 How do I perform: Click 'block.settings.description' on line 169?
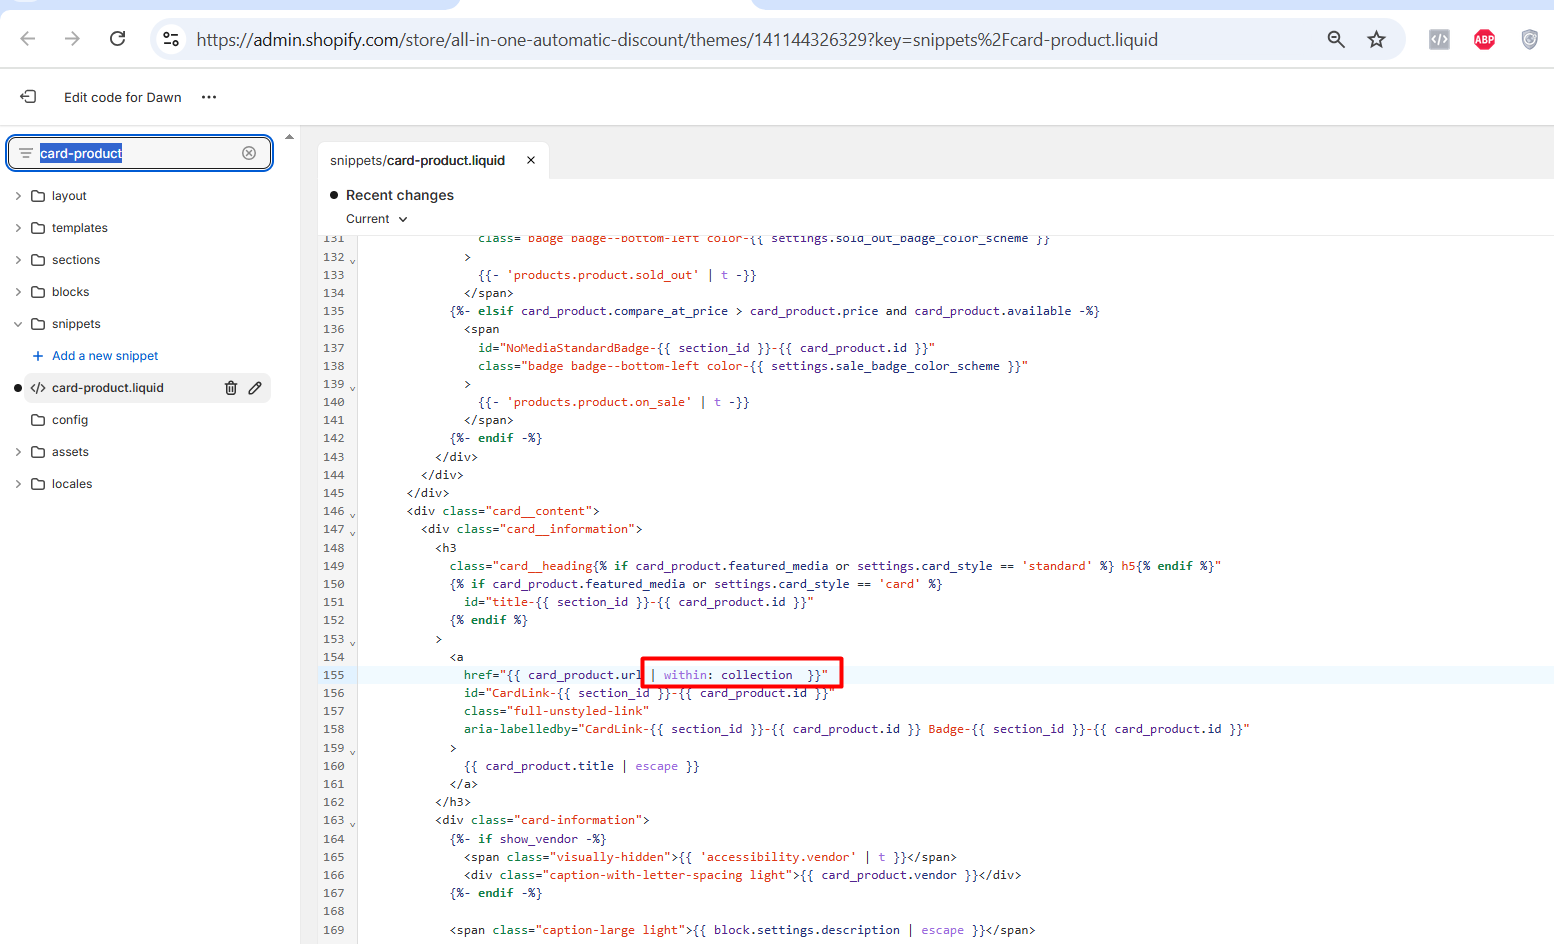click(807, 930)
